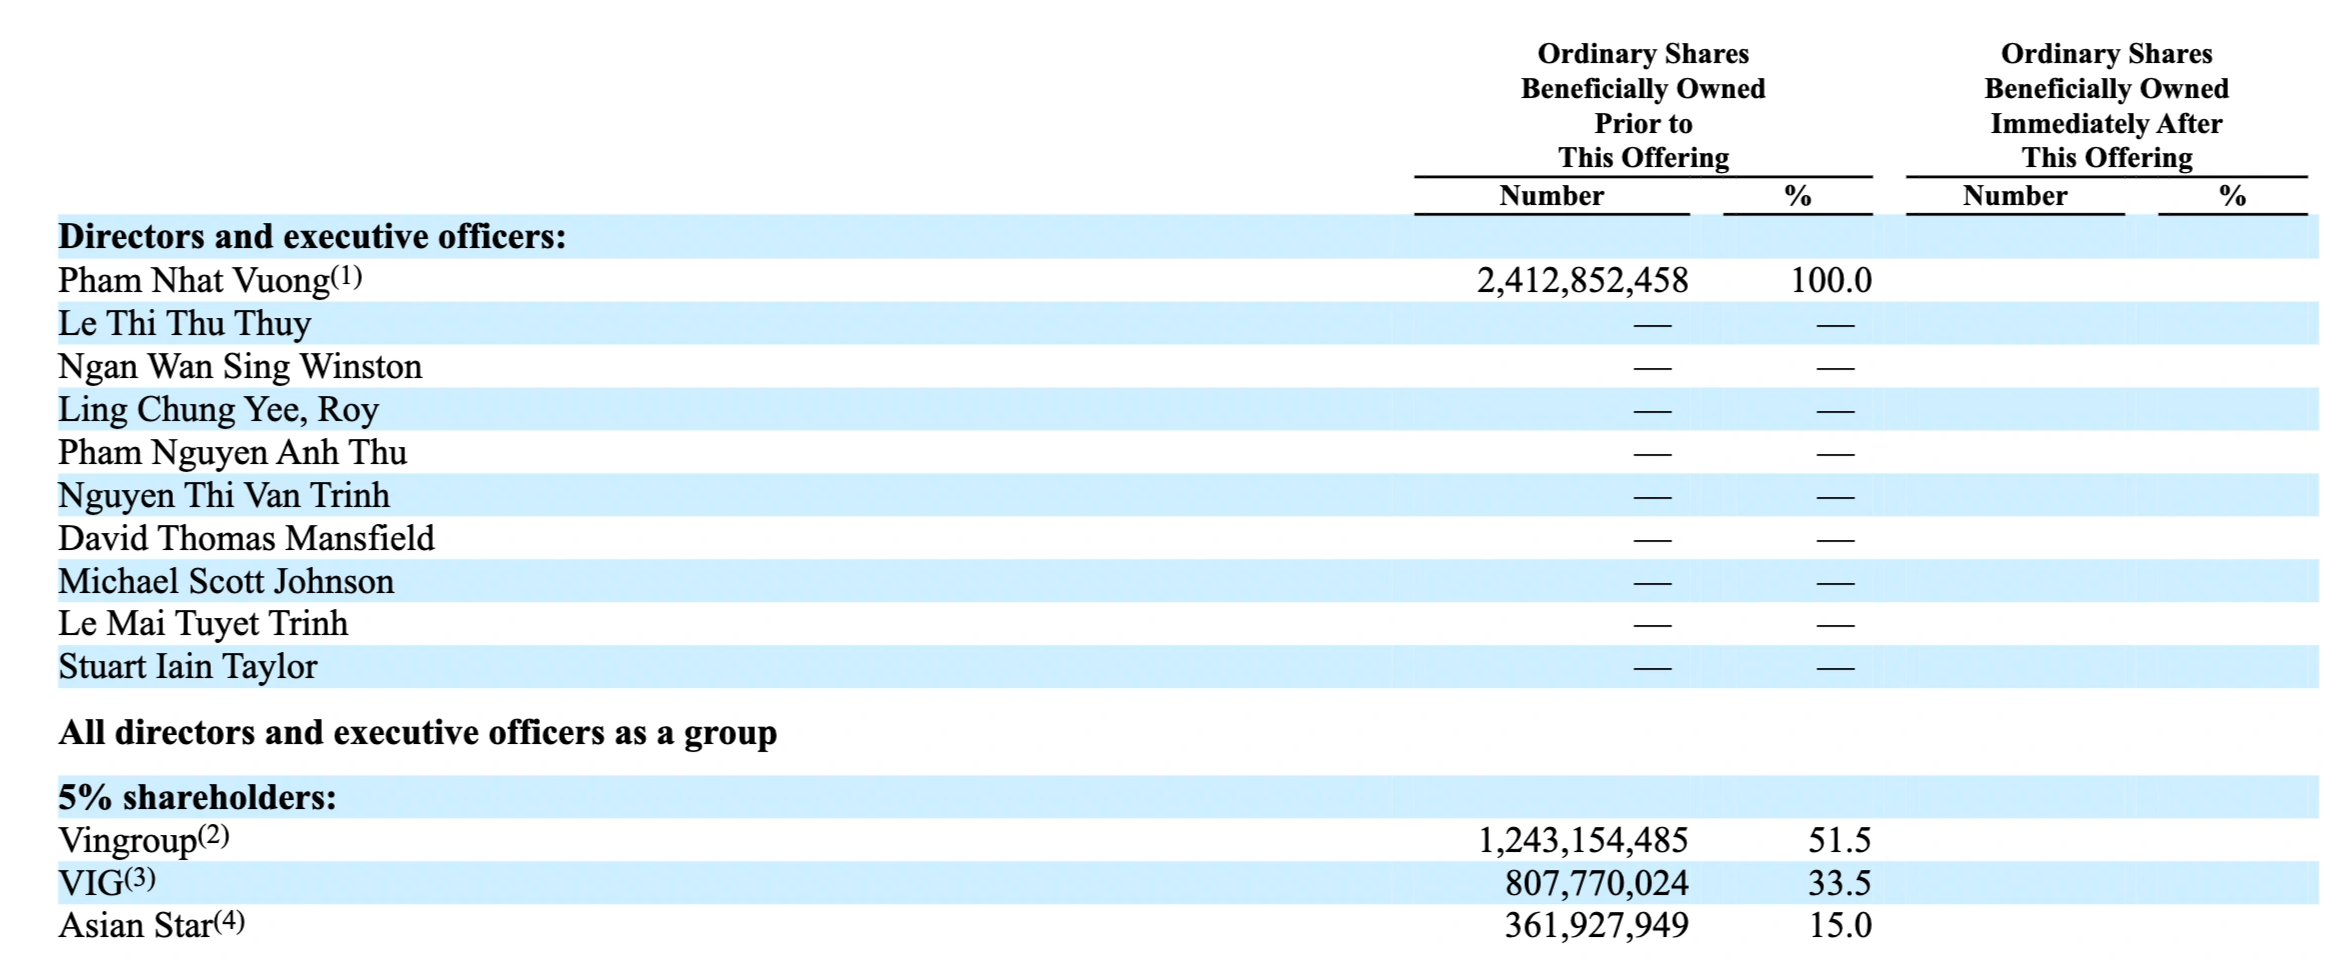Image resolution: width=2325 pixels, height=972 pixels.
Task: Select the name Le Thi Thu Thuy
Action: 185,324
